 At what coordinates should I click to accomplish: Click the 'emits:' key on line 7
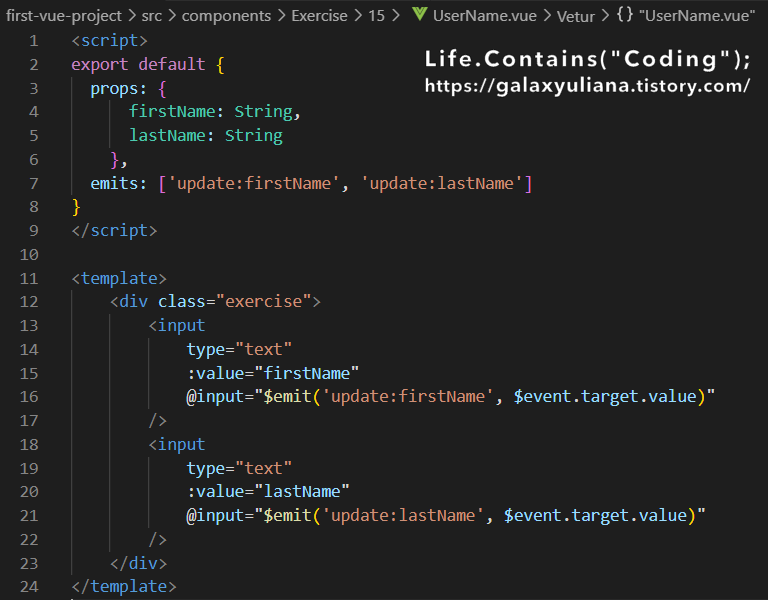[x=119, y=183]
